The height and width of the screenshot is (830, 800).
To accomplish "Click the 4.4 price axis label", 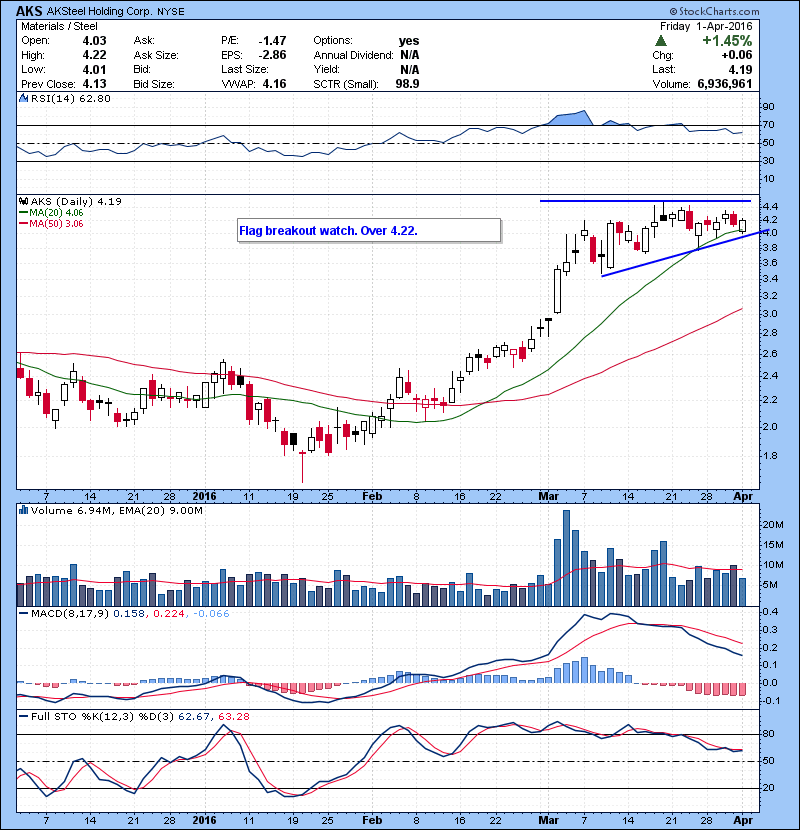I will point(770,206).
